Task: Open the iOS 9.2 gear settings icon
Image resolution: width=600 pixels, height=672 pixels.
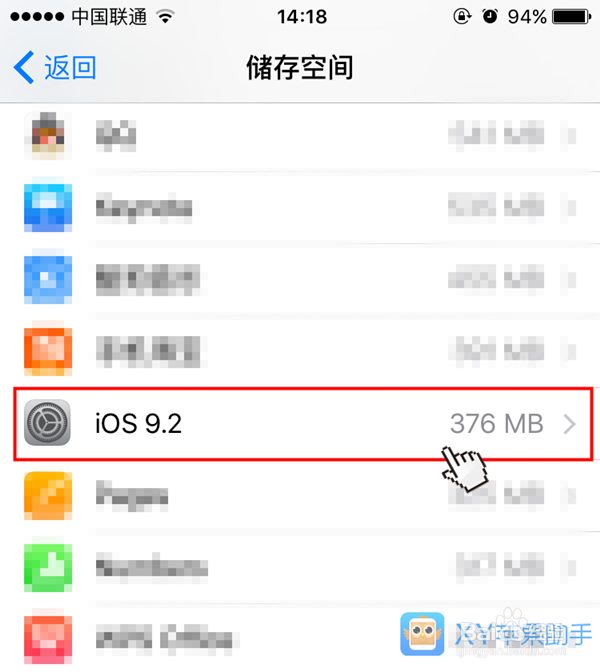Action: pos(47,423)
